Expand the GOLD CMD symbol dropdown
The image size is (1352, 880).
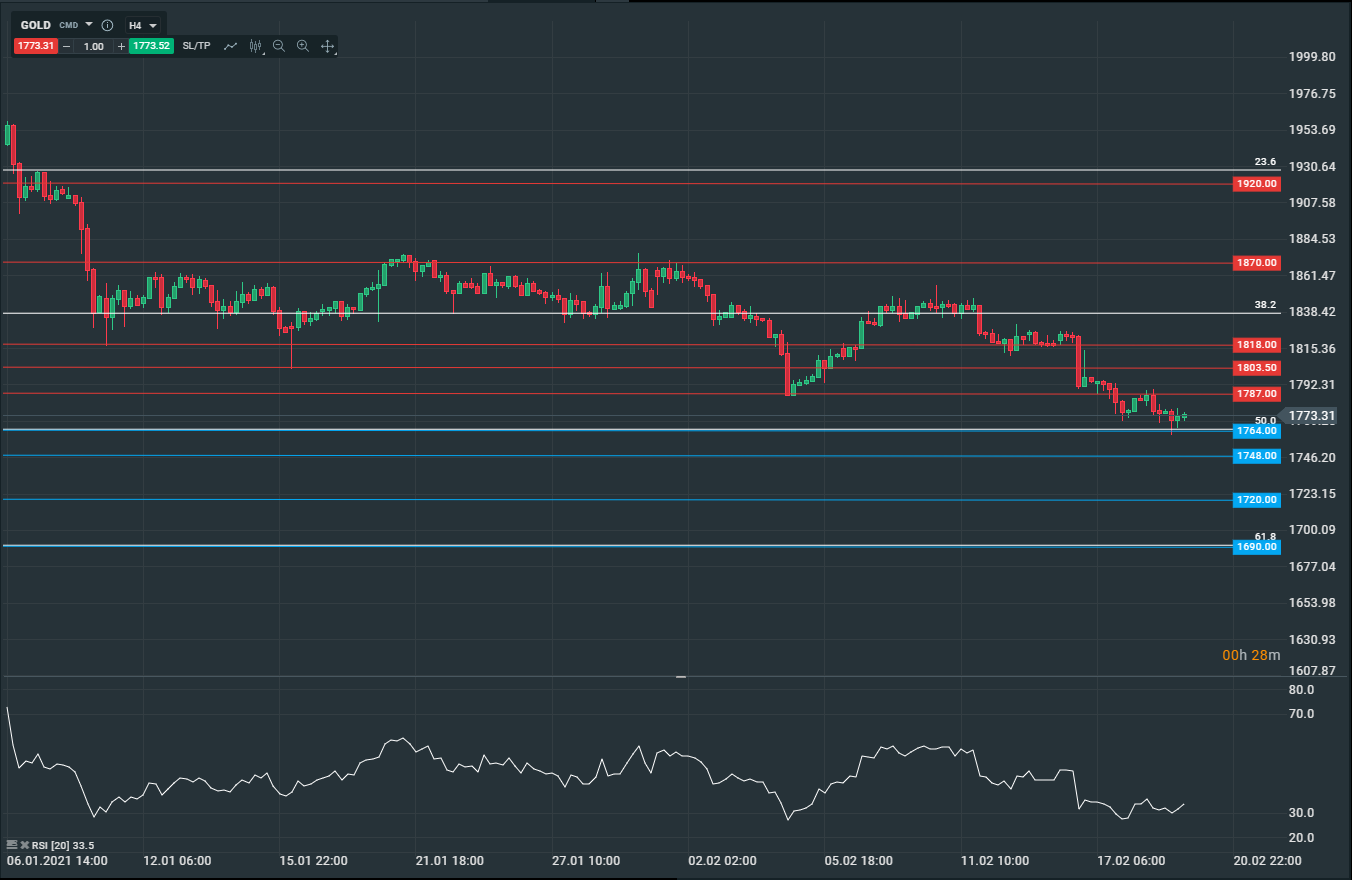(x=89, y=25)
